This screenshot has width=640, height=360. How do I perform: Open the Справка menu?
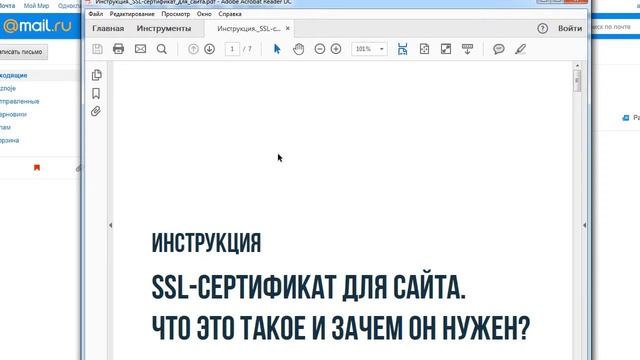pos(230,14)
